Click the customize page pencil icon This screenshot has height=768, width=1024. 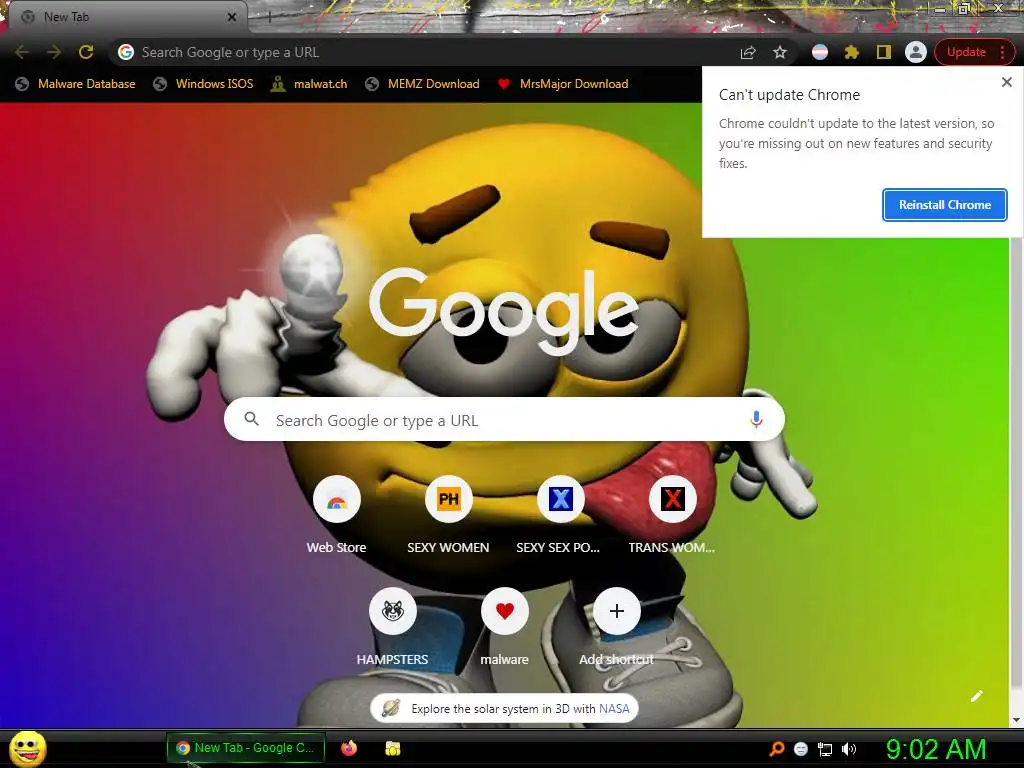[976, 696]
